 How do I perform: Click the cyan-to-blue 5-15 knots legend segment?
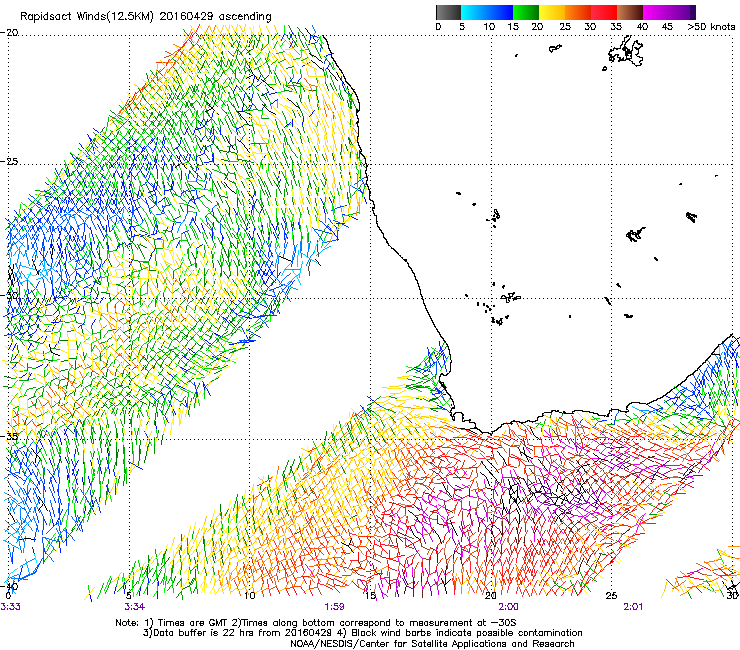(487, 12)
